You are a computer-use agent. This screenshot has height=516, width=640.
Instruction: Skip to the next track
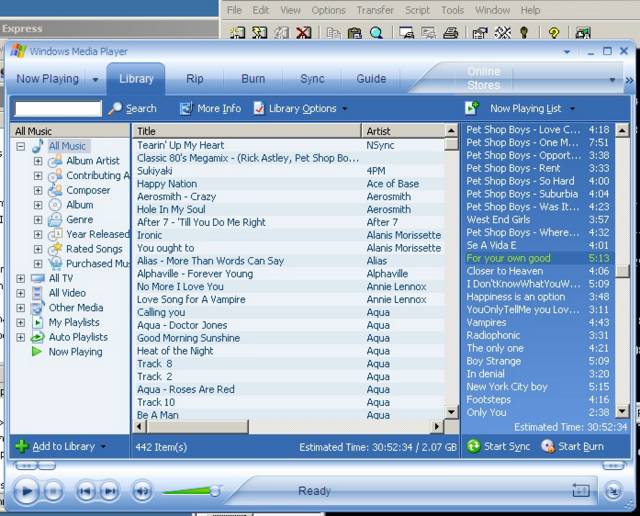click(109, 491)
